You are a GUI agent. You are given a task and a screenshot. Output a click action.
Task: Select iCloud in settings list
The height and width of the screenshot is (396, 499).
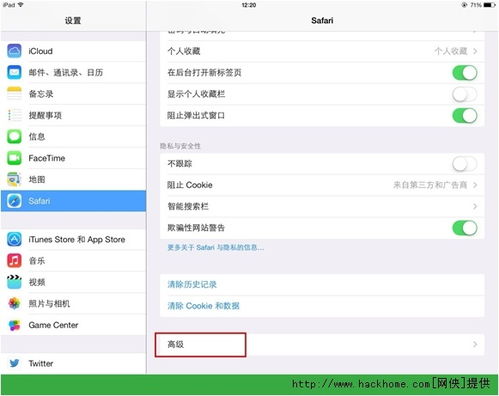click(73, 51)
